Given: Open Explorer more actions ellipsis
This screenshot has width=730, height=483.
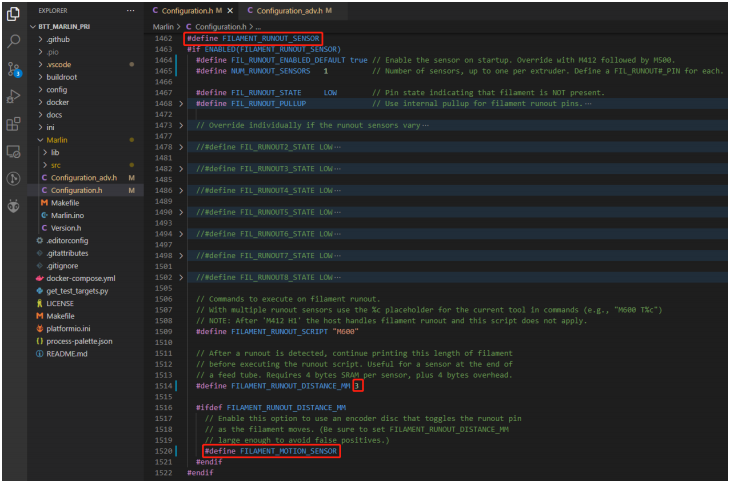Looking at the screenshot, I should [x=129, y=10].
